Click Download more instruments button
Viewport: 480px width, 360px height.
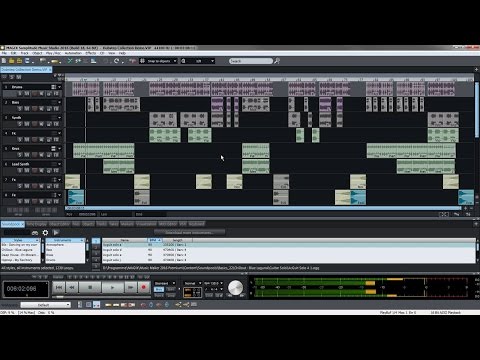click(189, 232)
